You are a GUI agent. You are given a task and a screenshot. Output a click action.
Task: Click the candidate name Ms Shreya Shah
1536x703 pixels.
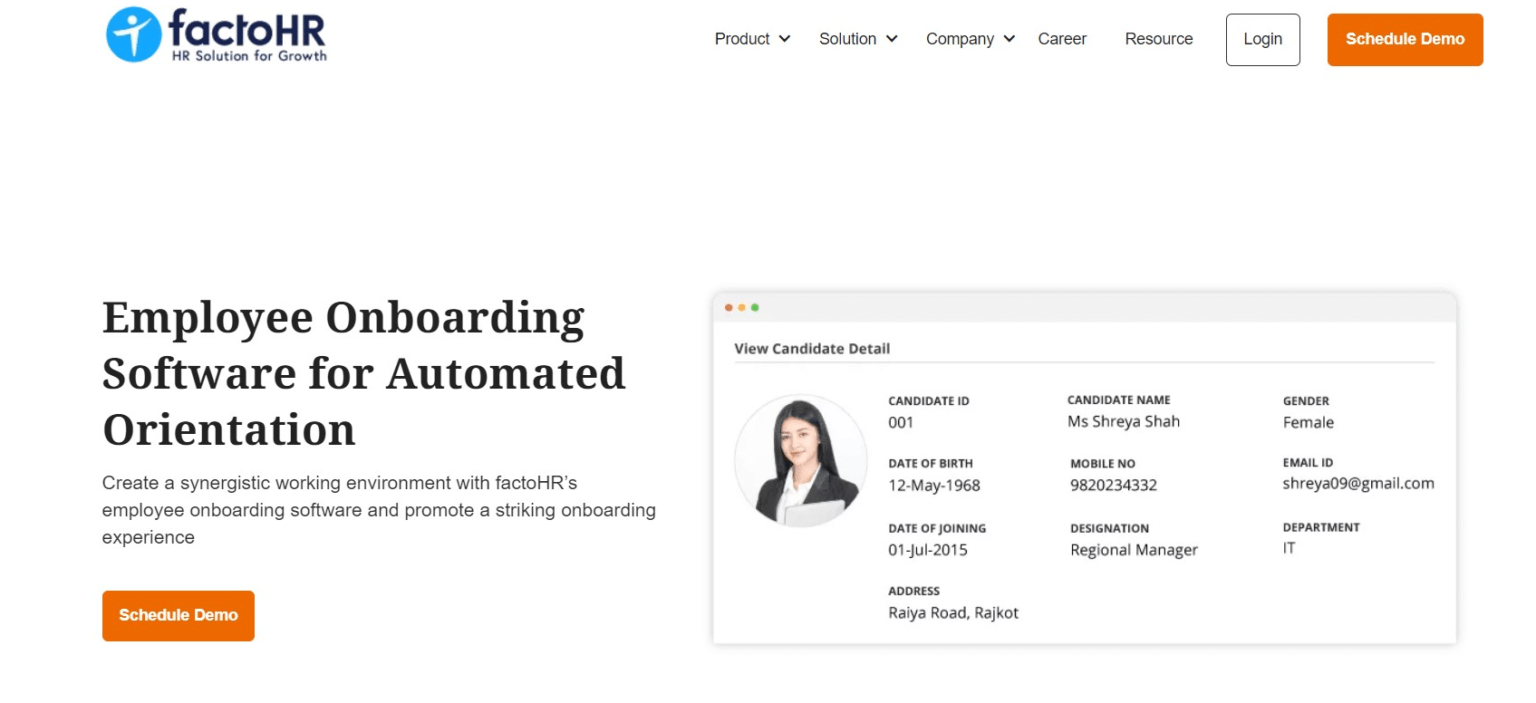pyautogui.click(x=1123, y=422)
